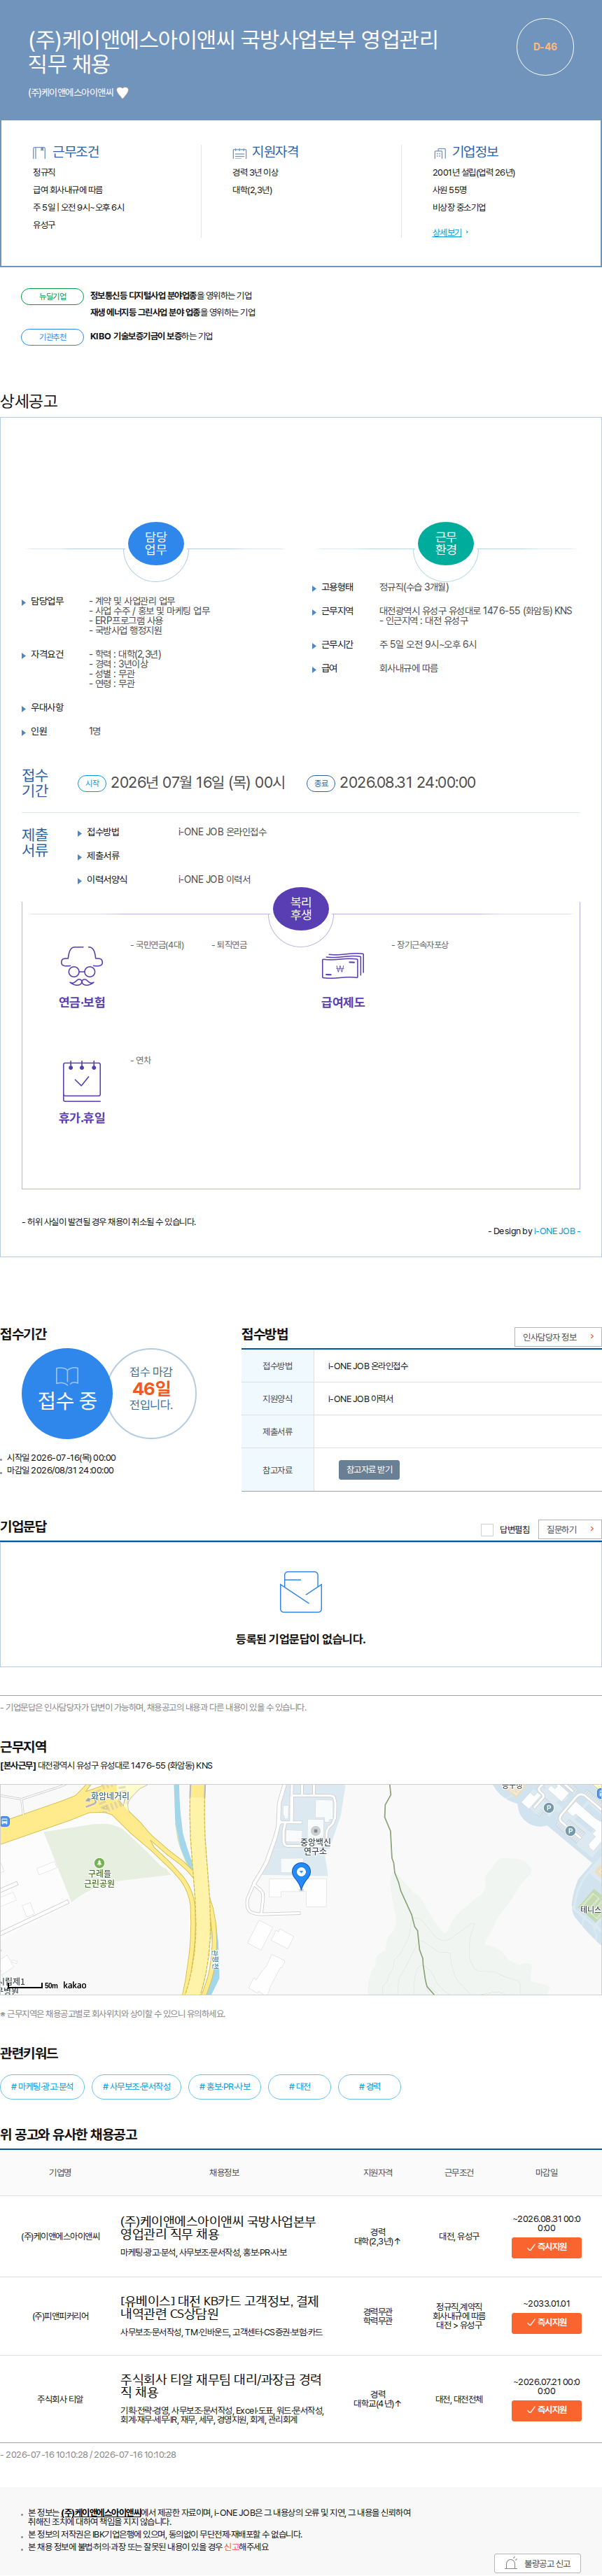Click the 신고 report link in footer
The height and width of the screenshot is (2576, 602).
tap(231, 2547)
